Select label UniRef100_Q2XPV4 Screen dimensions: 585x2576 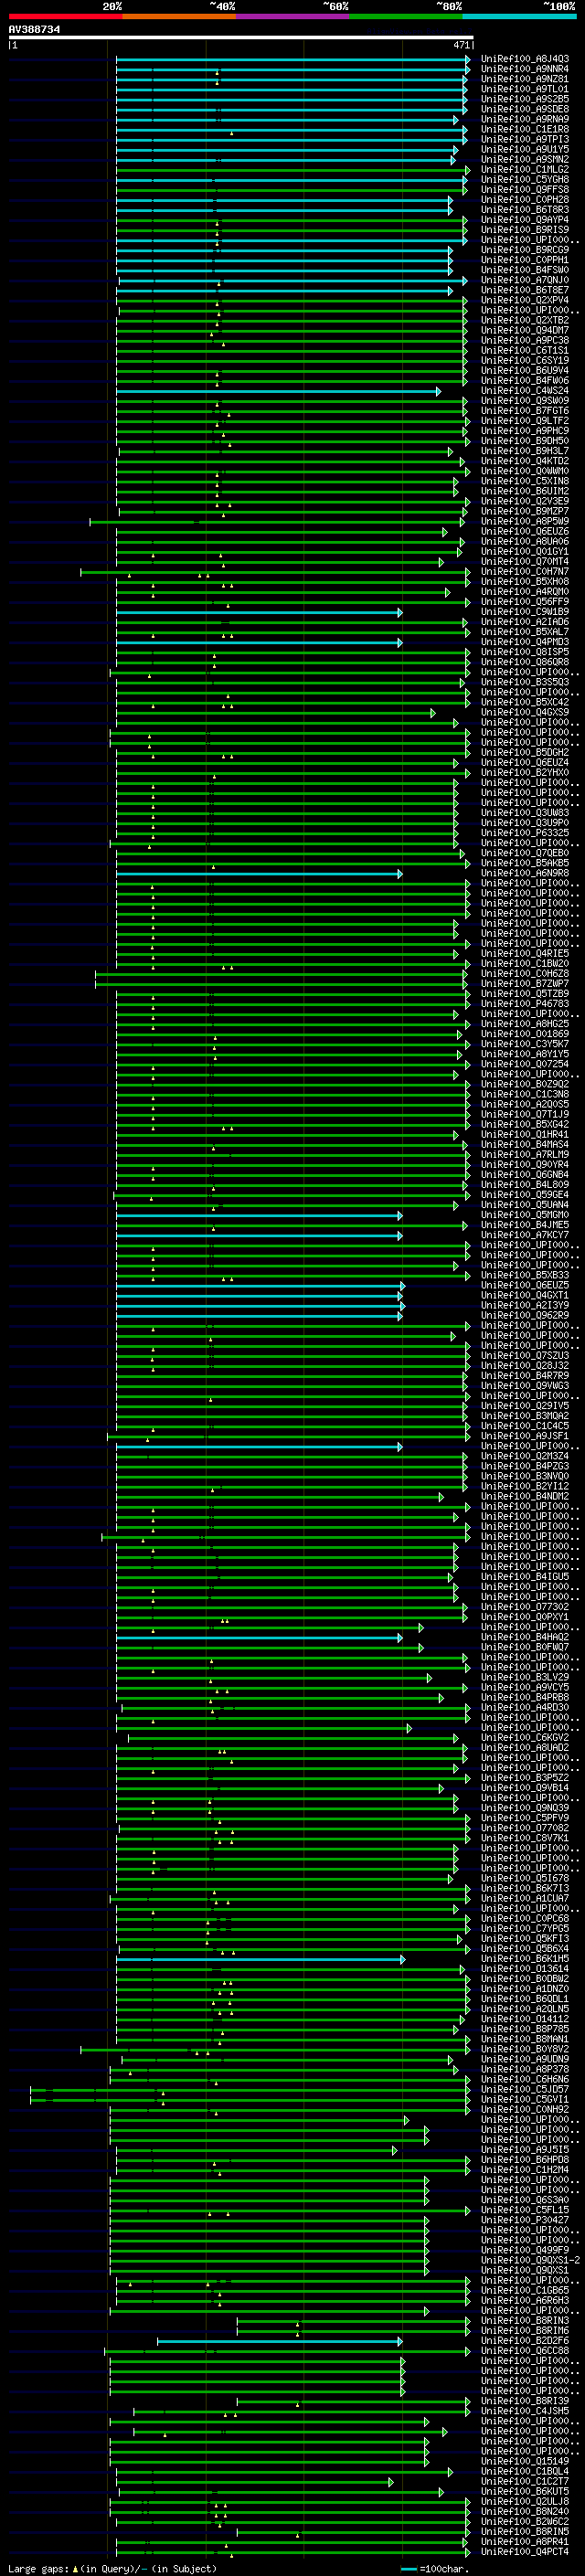(525, 300)
